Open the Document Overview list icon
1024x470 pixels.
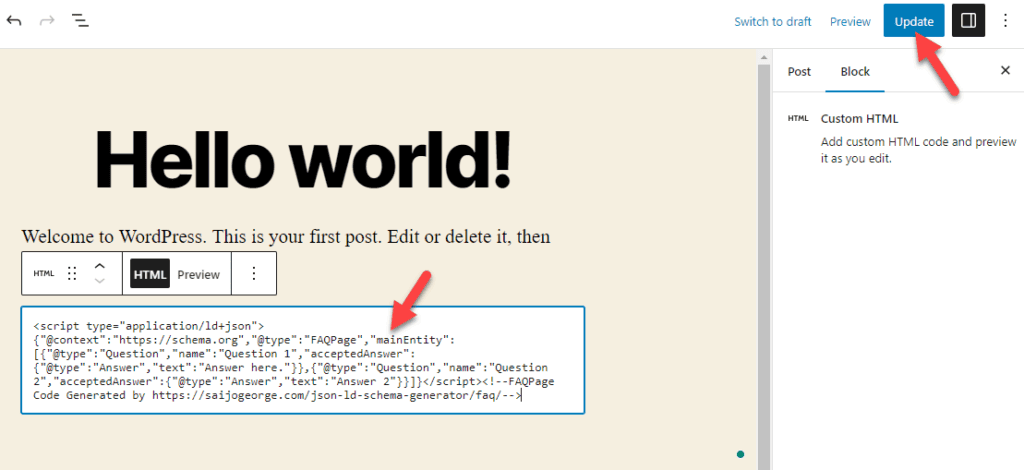pos(80,21)
